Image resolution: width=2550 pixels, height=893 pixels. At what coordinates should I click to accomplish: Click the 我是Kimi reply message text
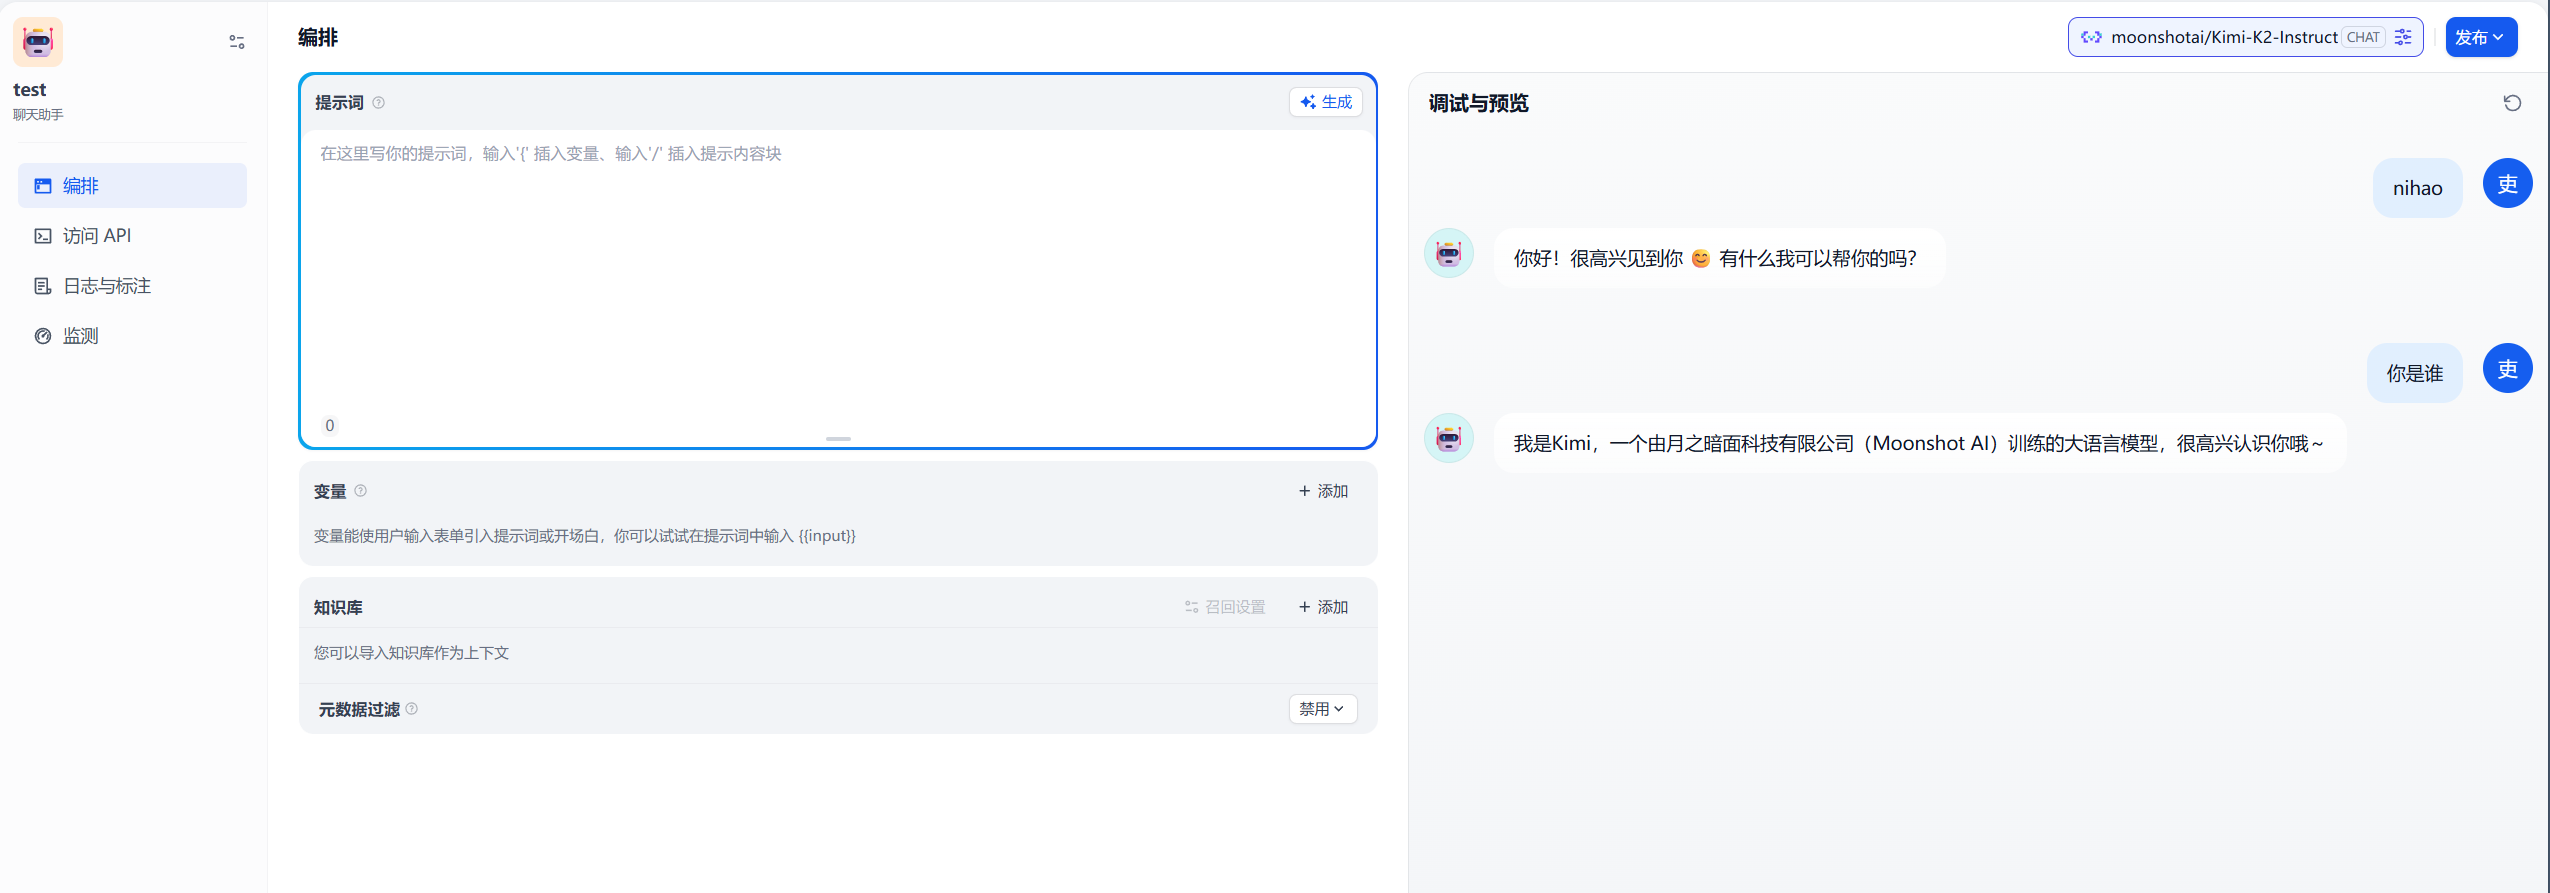point(1918,443)
